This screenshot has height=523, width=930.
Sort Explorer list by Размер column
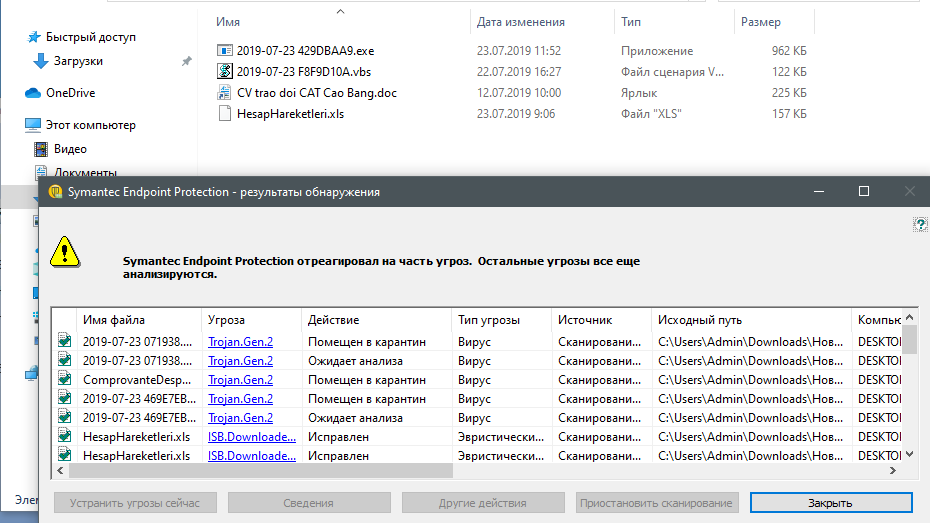click(x=761, y=22)
